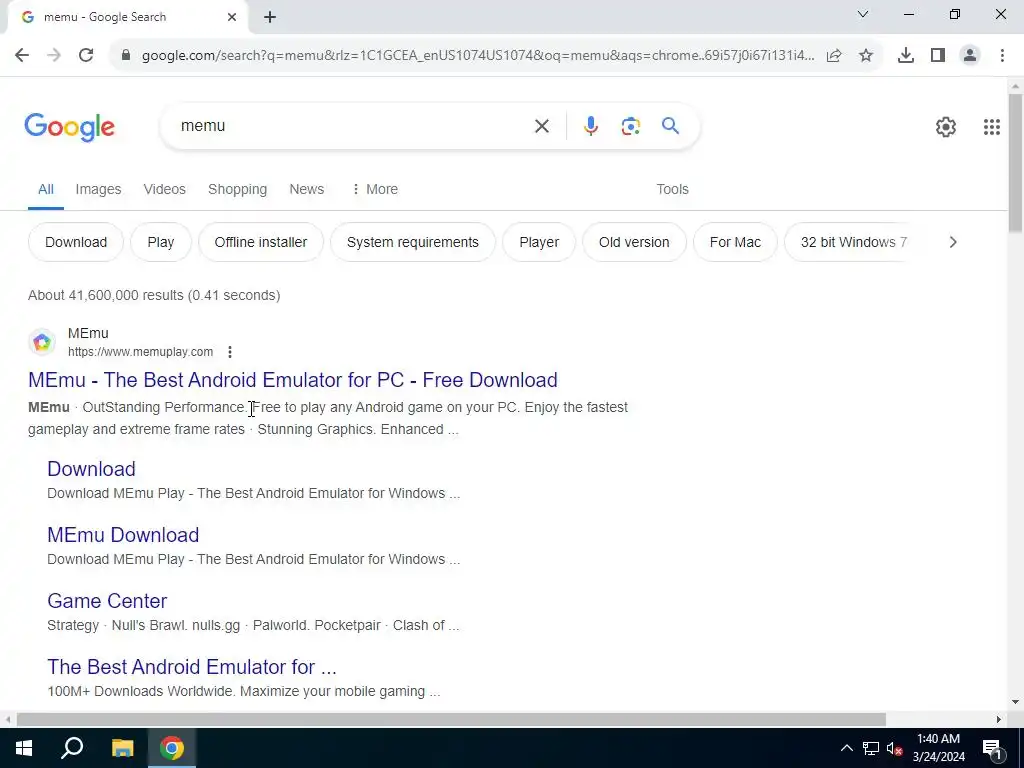Click the https://www.memuplay.com URL text
Image resolution: width=1024 pixels, height=768 pixels.
point(140,352)
